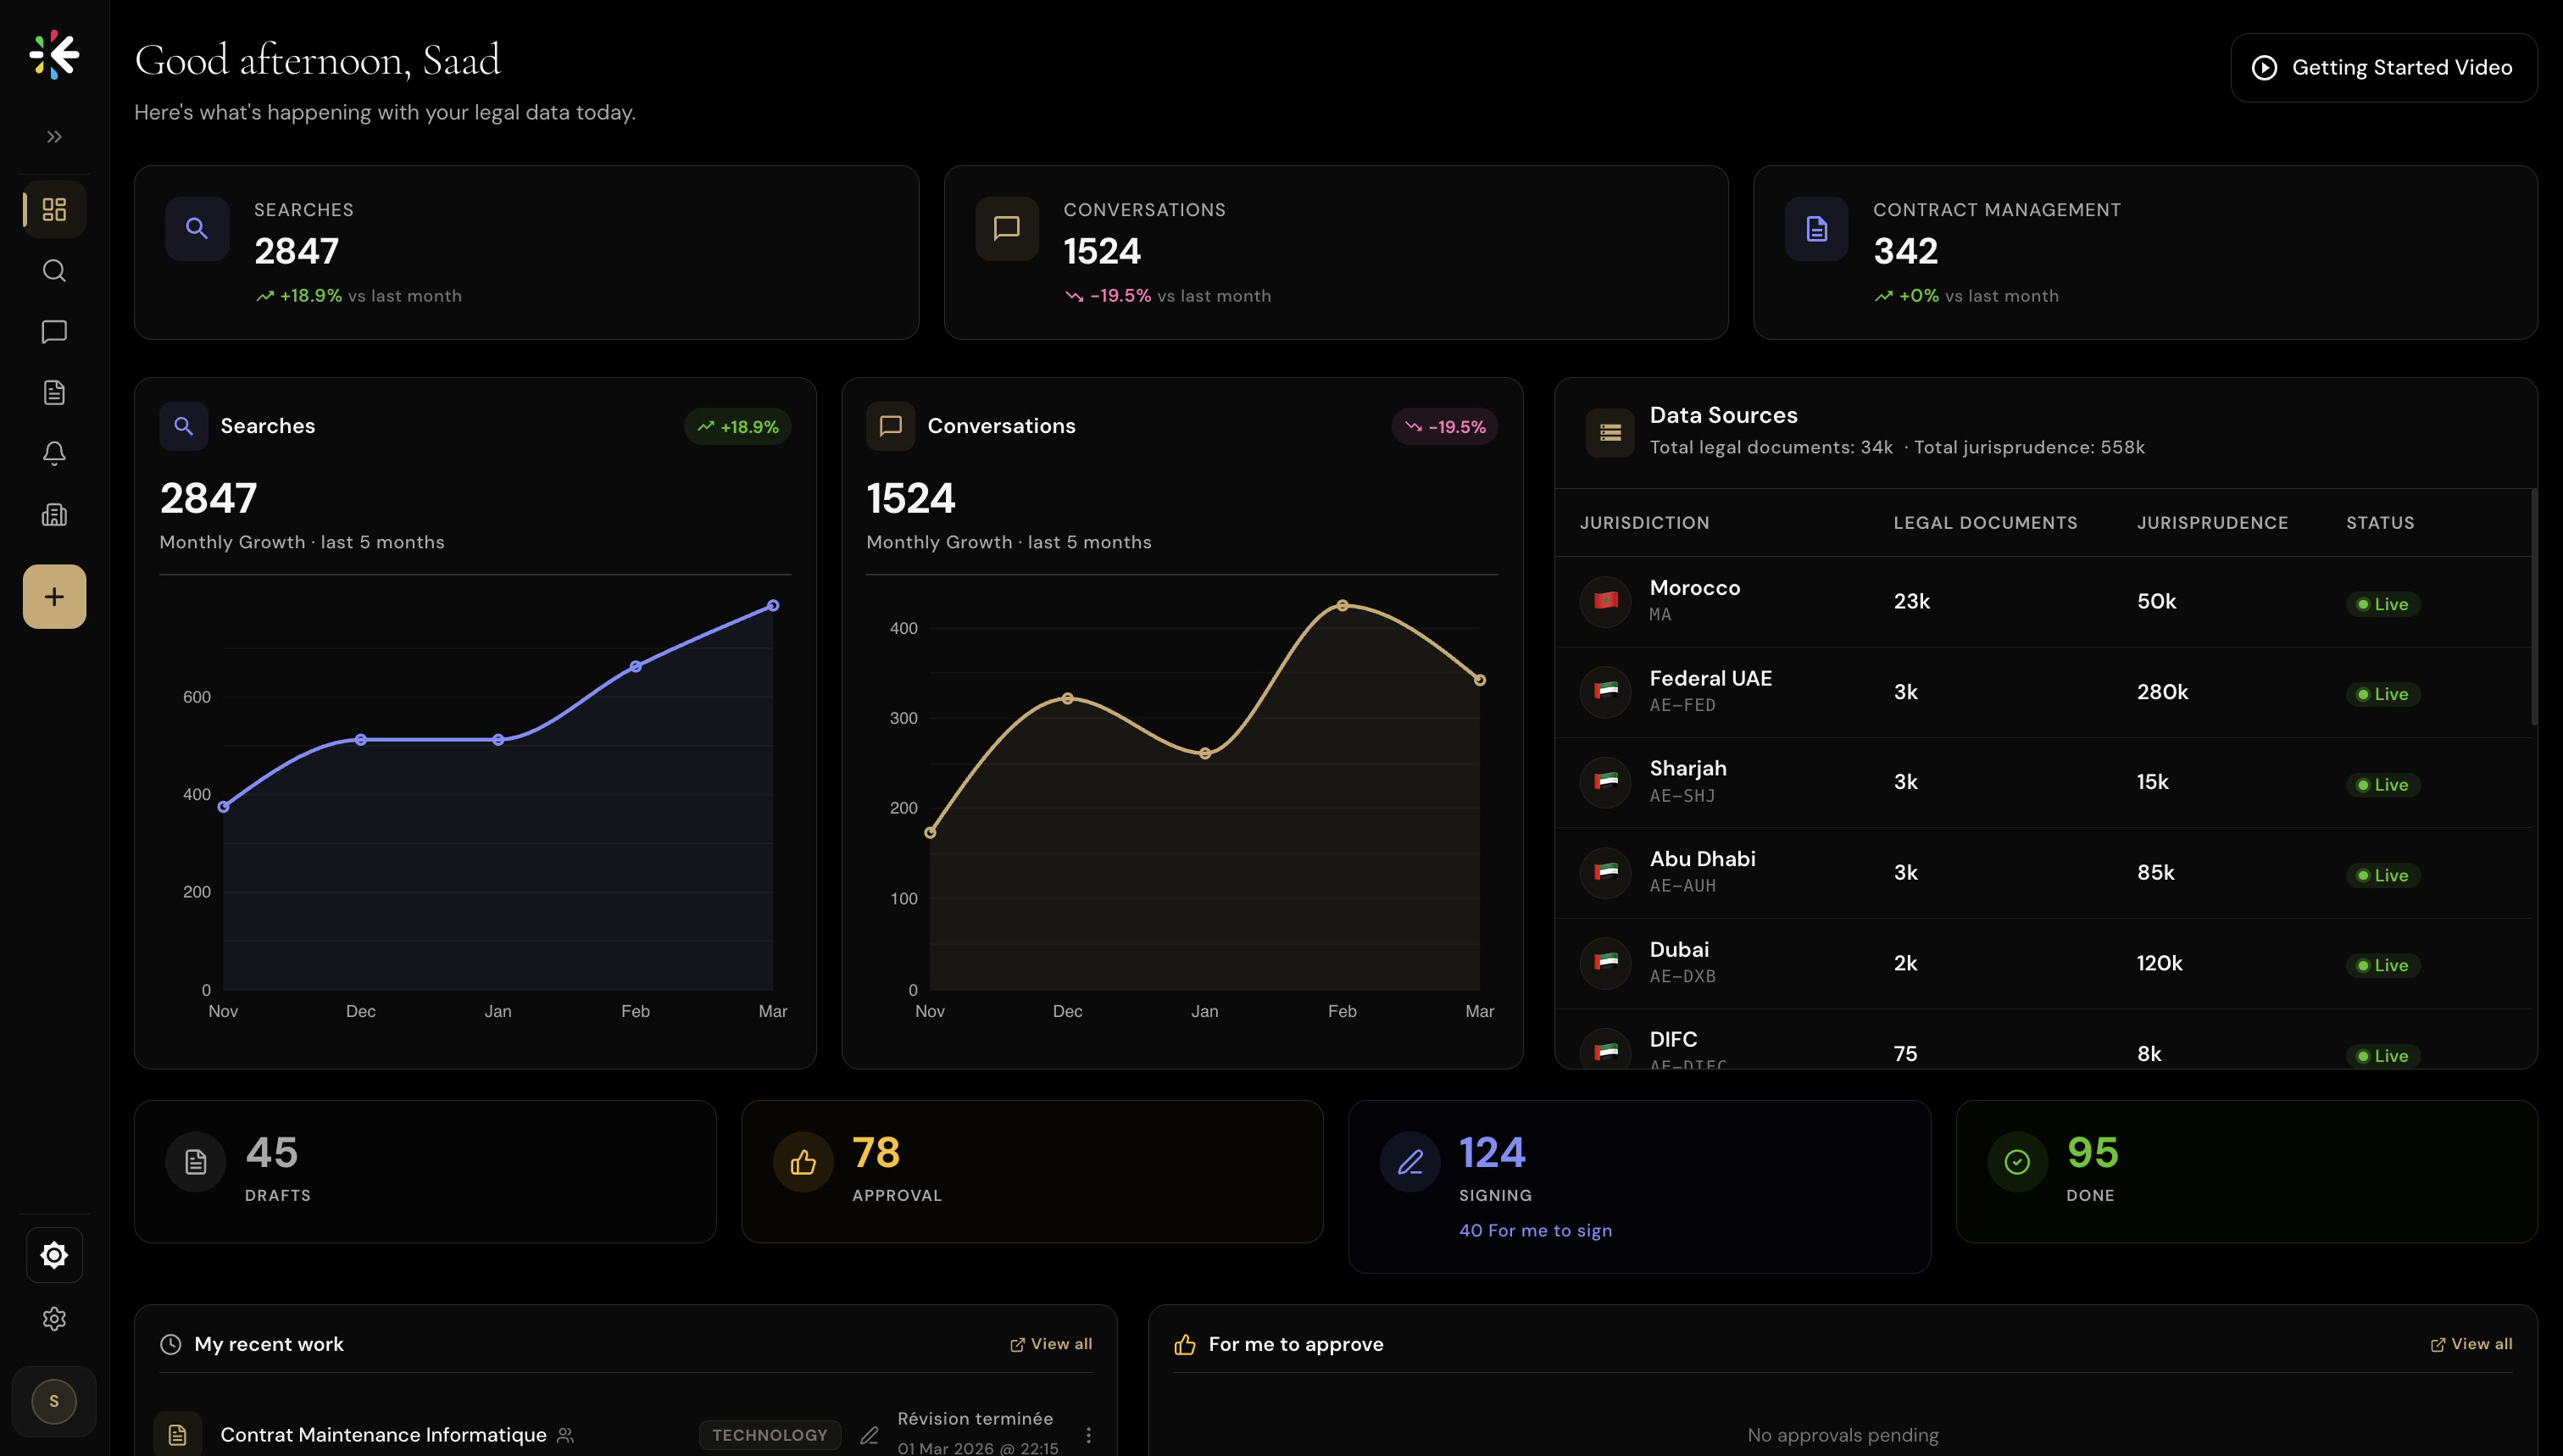Click the Federal UAE flag icon
Screen dimensions: 2563x1456
click(1606, 691)
